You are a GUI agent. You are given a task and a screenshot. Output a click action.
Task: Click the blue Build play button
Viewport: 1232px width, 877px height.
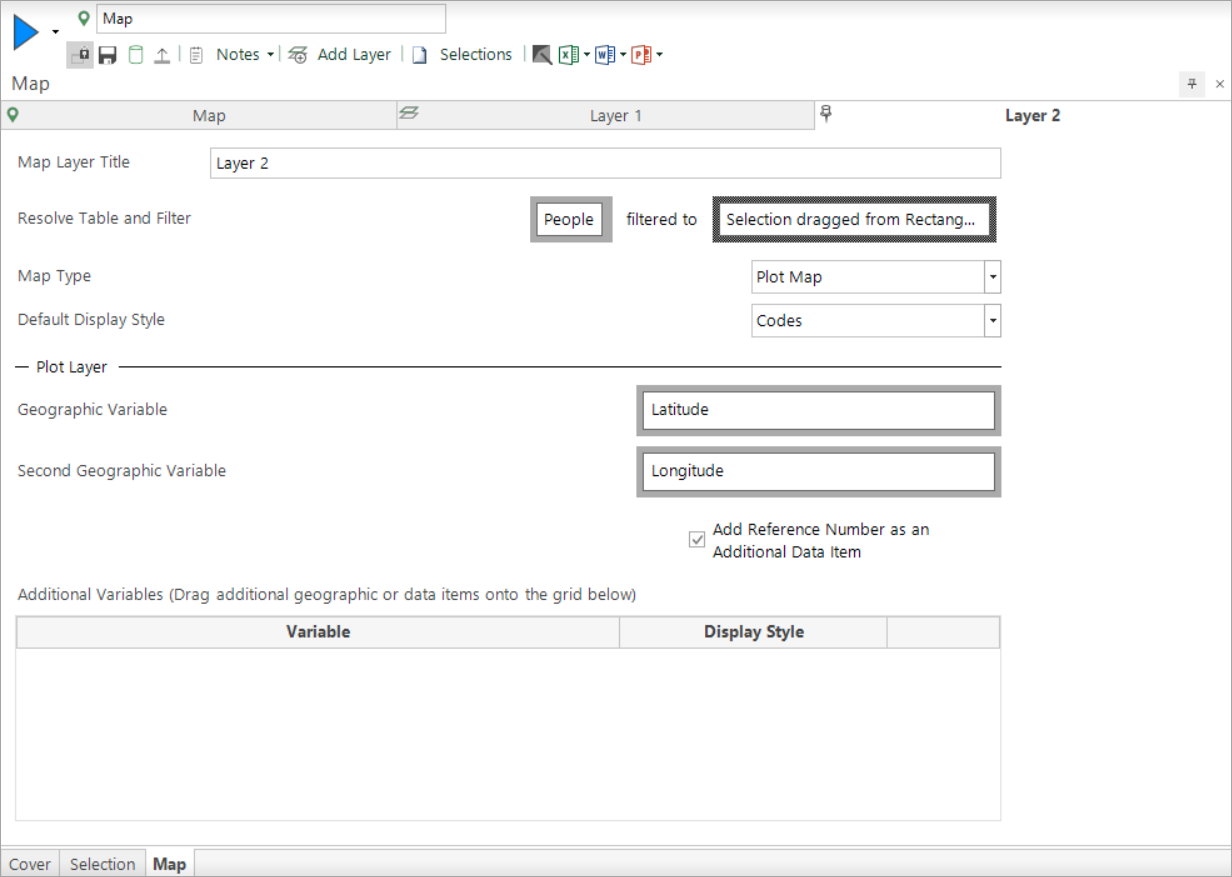pyautogui.click(x=25, y=33)
